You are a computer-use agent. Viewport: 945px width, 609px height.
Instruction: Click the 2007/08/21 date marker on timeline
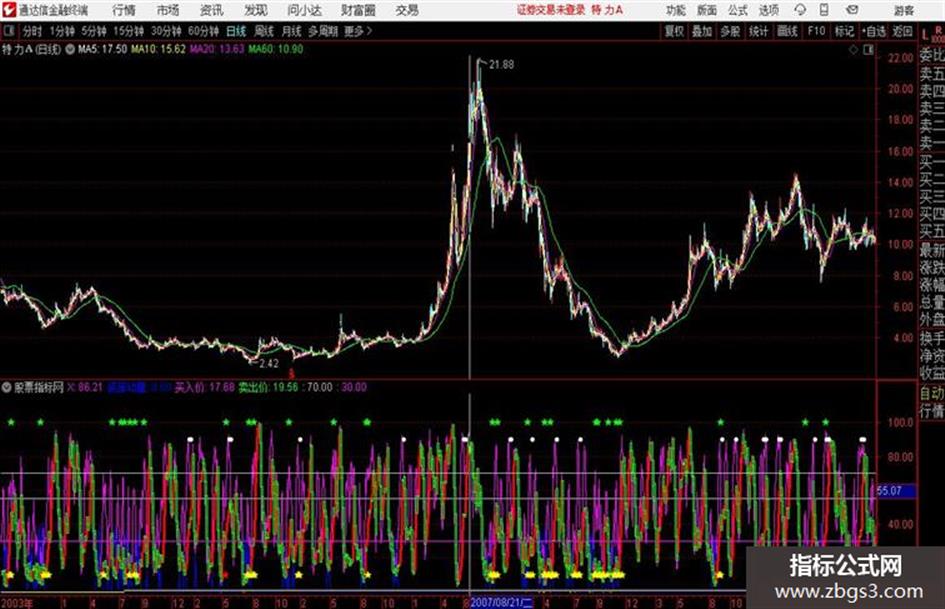pos(501,602)
